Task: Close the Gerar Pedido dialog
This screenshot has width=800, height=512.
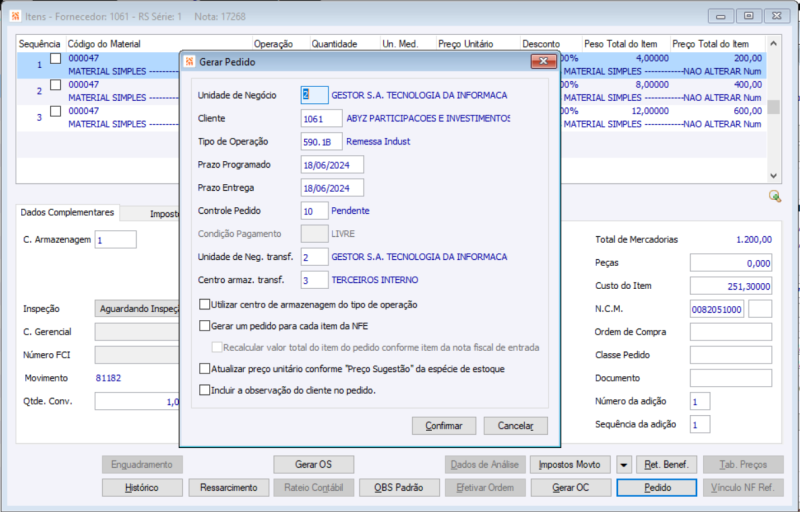Action: click(543, 61)
